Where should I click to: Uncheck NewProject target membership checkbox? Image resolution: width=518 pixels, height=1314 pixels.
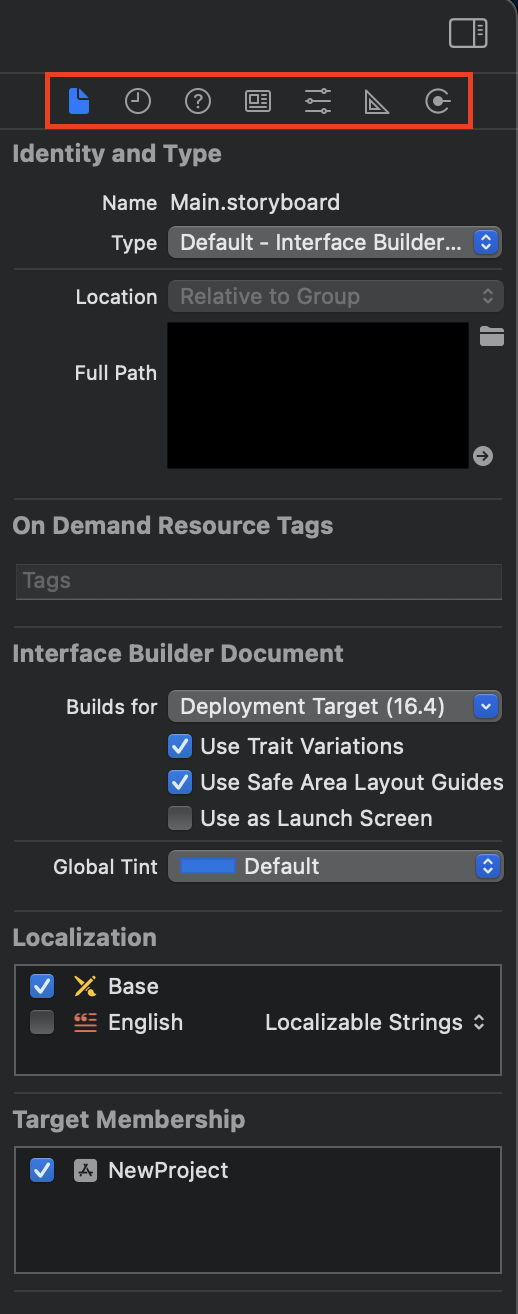pyautogui.click(x=42, y=1170)
